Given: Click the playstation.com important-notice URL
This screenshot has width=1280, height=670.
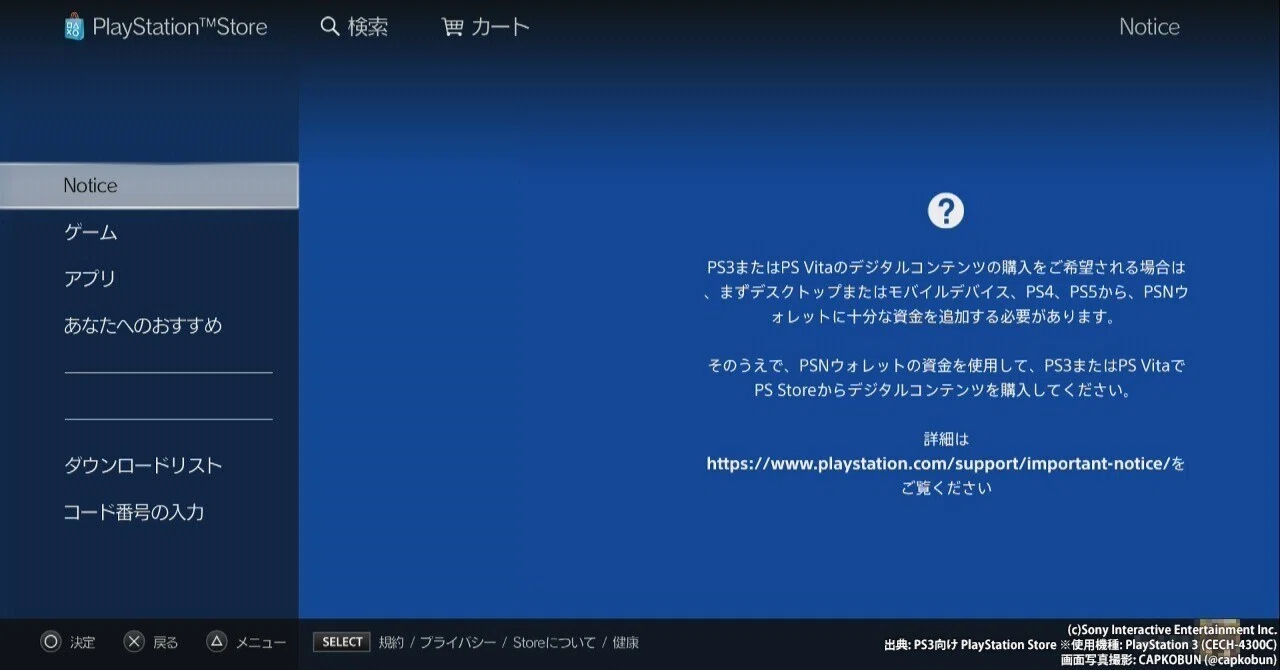Looking at the screenshot, I should pos(938,464).
